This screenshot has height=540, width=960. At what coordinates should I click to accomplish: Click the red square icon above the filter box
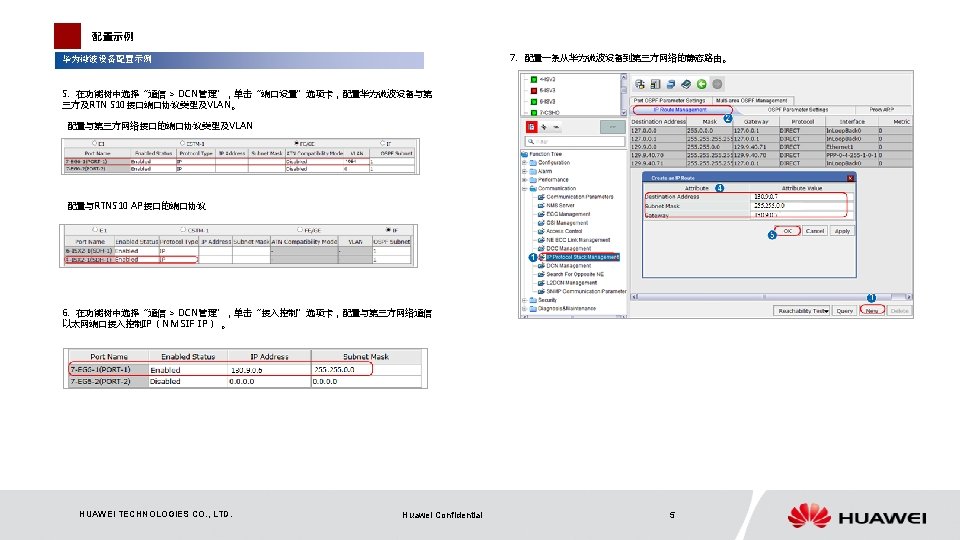pyautogui.click(x=531, y=127)
